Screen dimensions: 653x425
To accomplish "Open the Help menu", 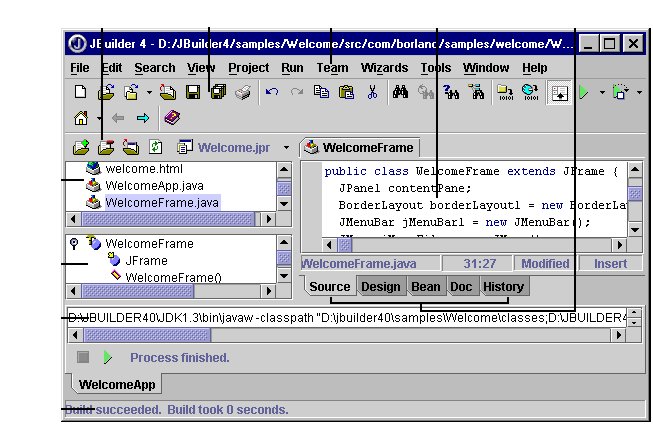I will [535, 68].
